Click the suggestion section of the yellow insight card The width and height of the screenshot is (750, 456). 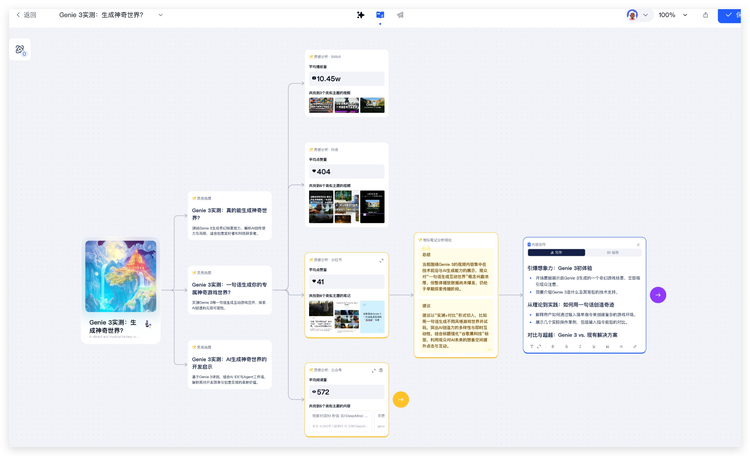pos(456,325)
